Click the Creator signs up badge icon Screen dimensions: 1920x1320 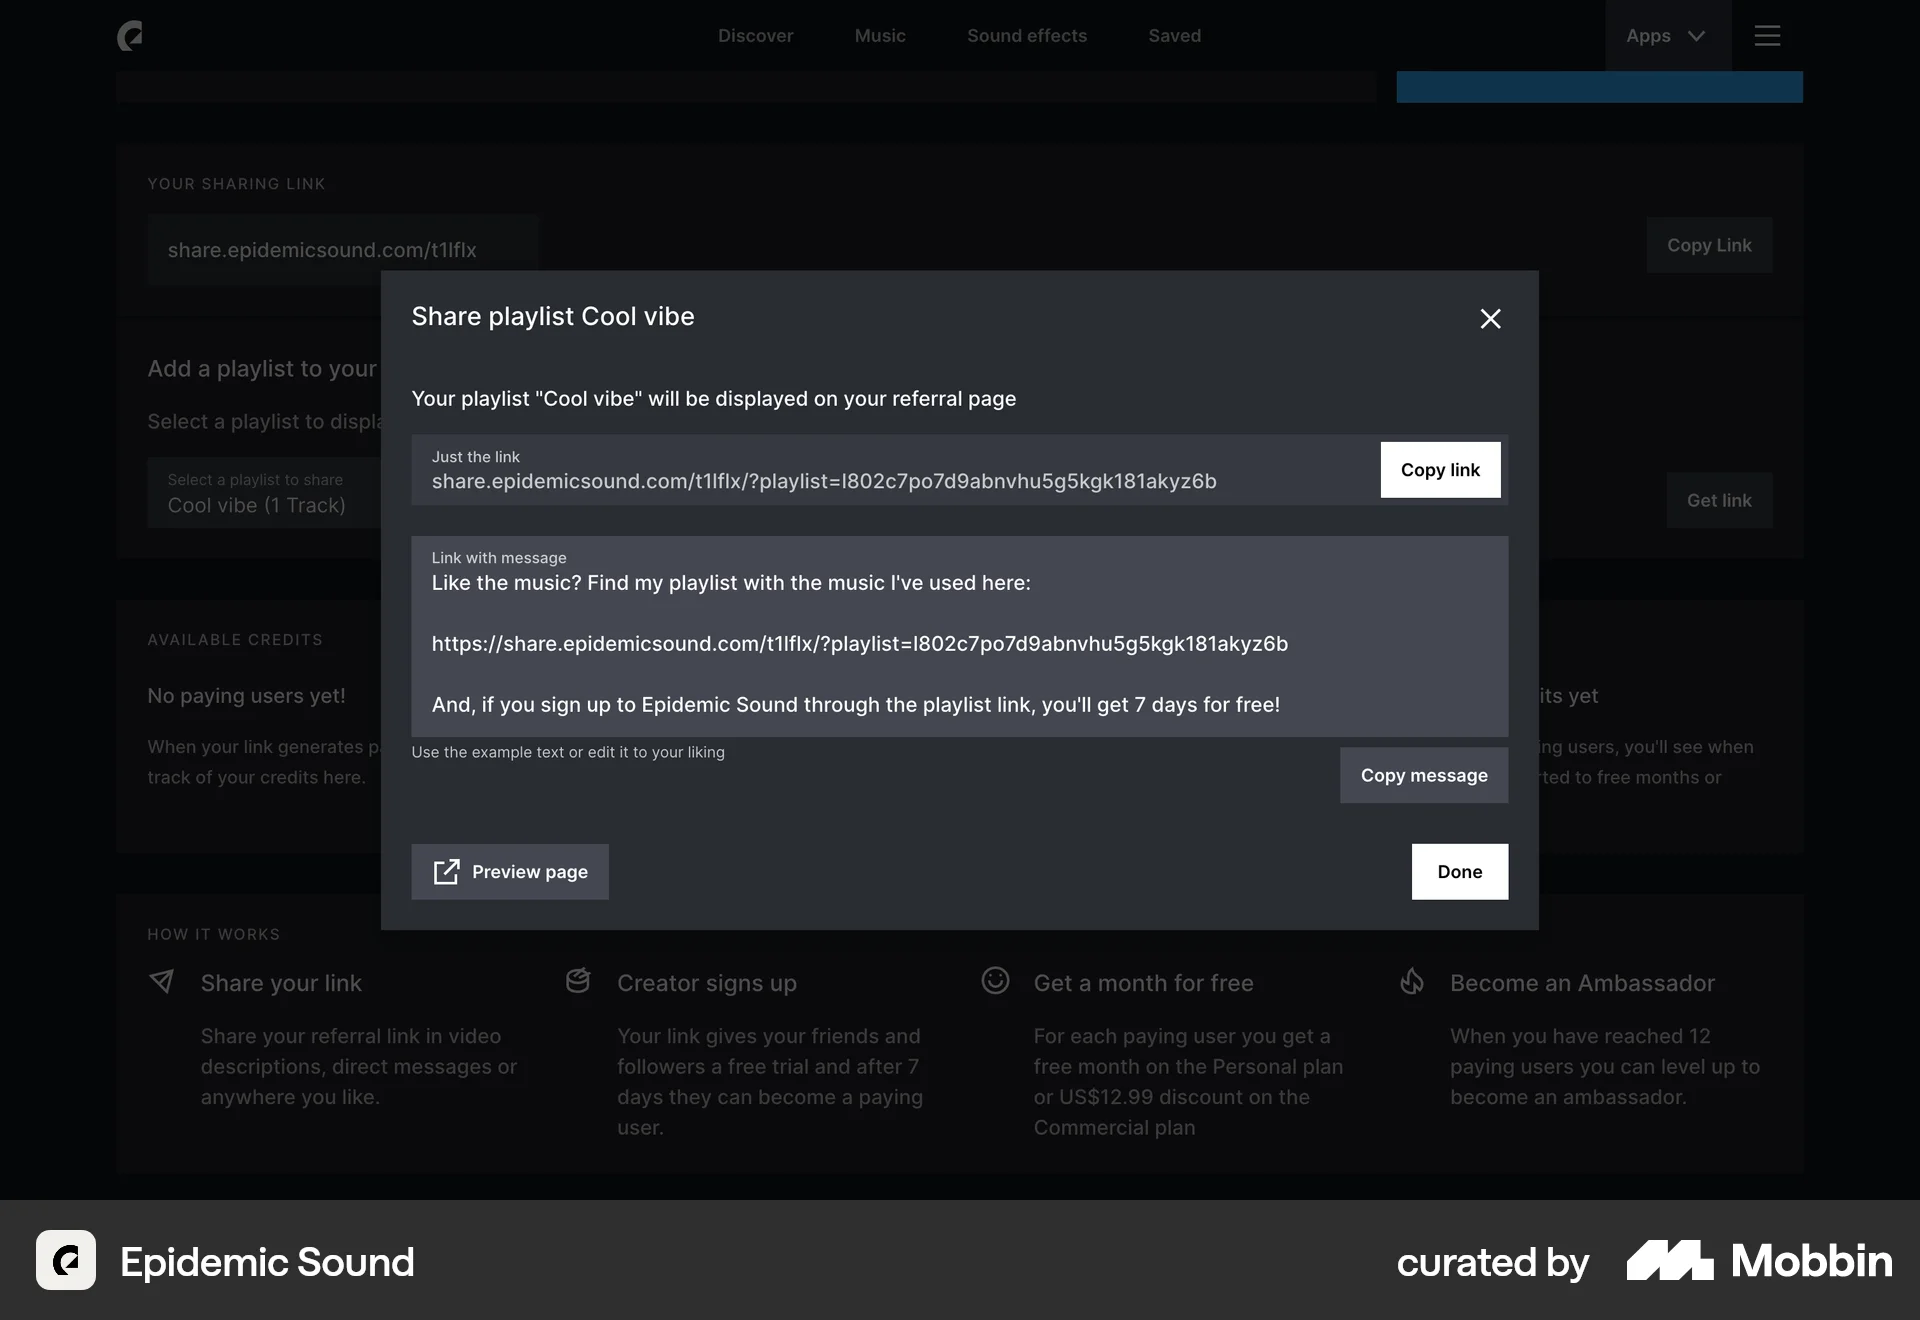578,981
